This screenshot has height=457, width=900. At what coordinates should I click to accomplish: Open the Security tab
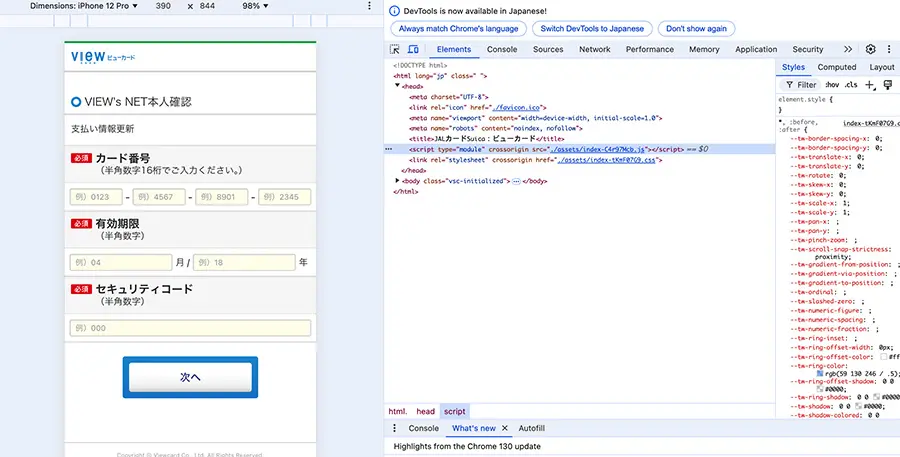coord(808,49)
